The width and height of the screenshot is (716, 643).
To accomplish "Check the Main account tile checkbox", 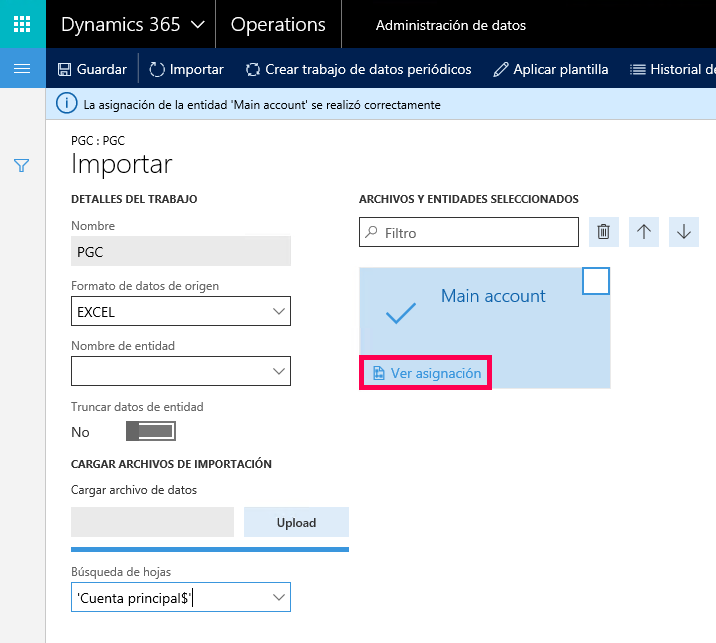I will [595, 281].
